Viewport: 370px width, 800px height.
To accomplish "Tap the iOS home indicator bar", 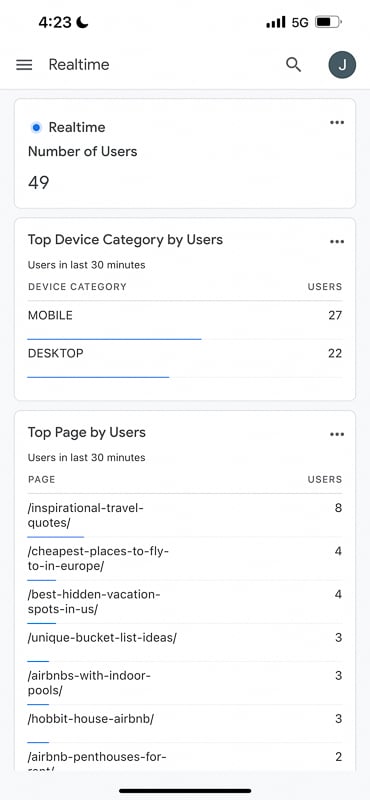I will click(x=185, y=791).
